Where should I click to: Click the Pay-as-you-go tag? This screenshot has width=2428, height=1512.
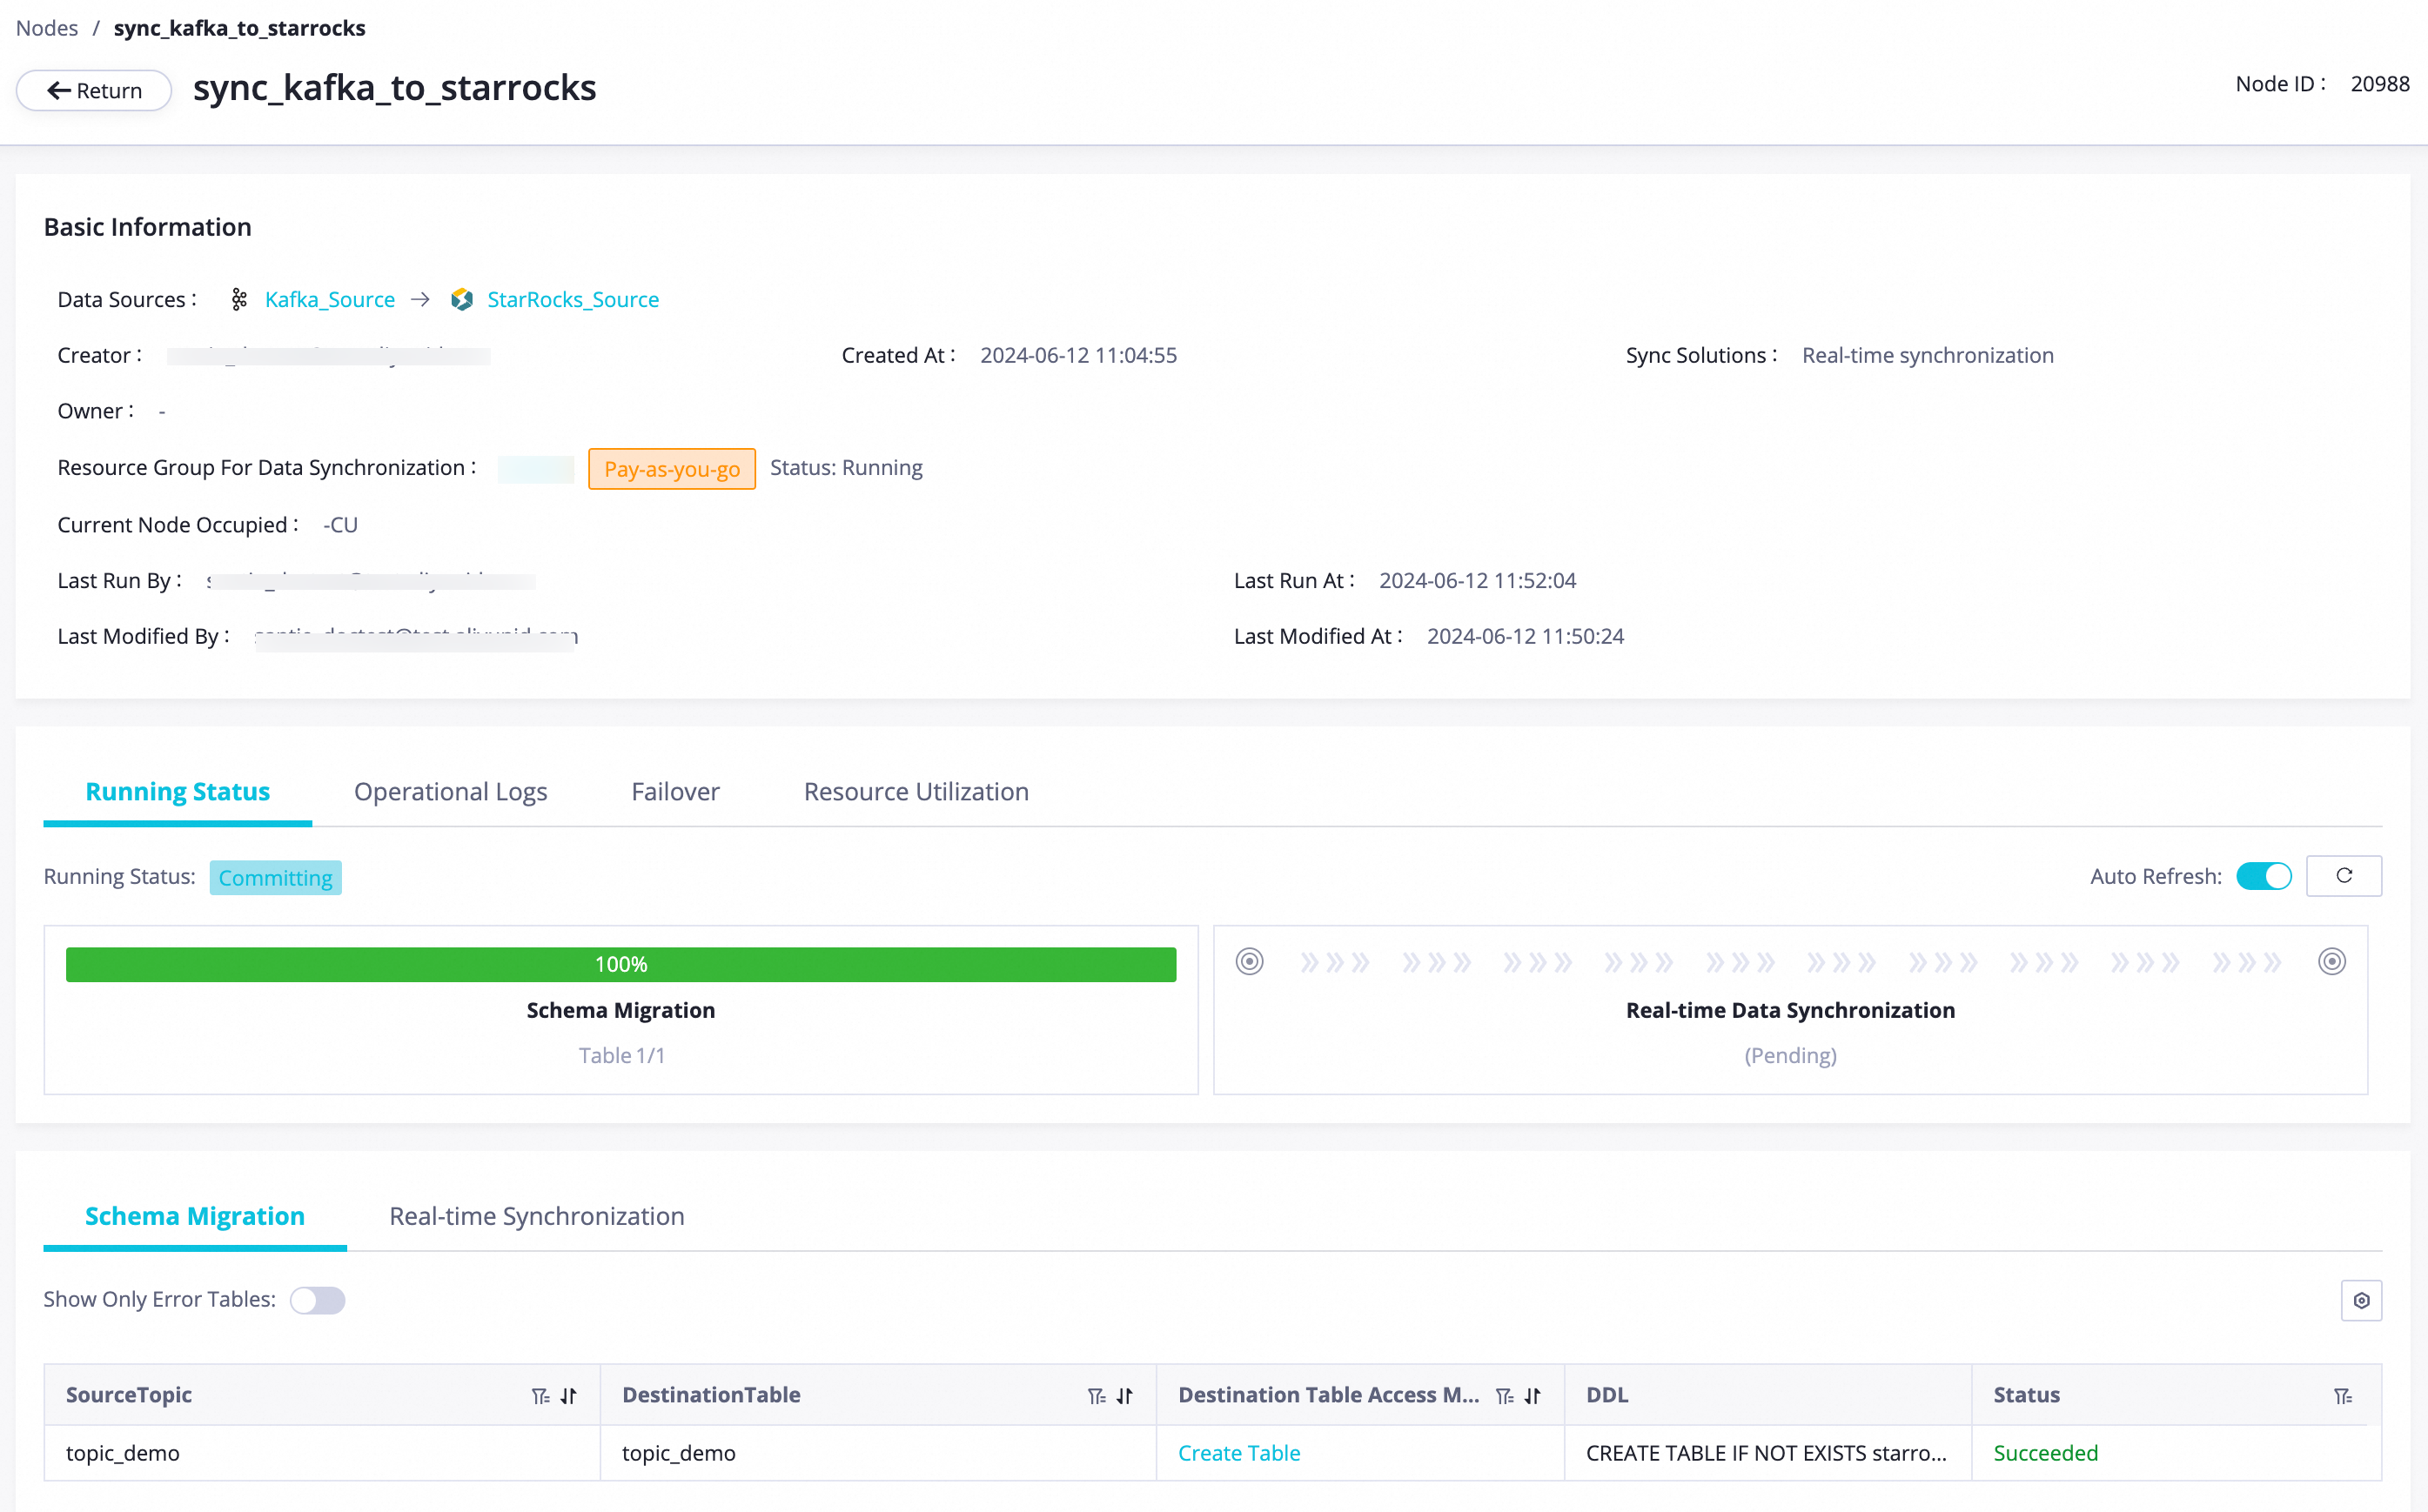672,469
